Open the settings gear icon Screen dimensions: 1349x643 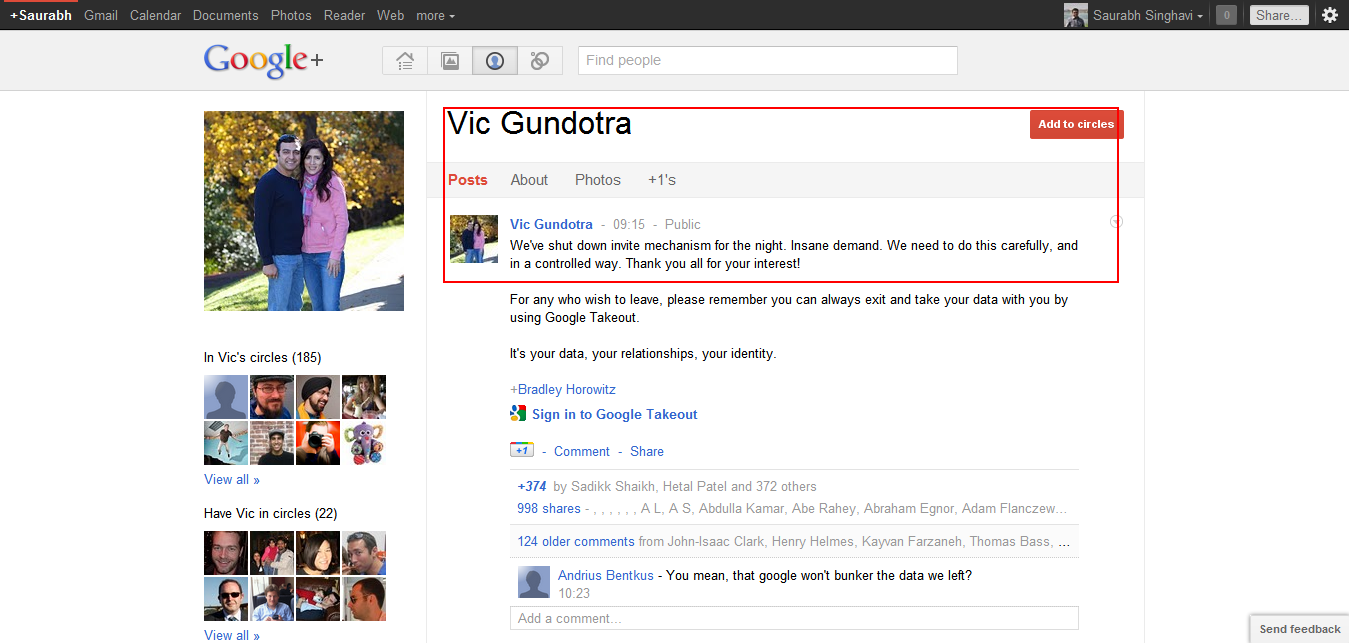pos(1329,15)
